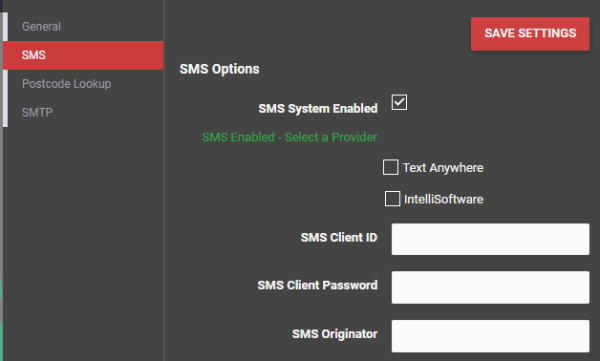Select the SMS tab in sidebar
Viewport: 600px width, 361px height.
83,55
